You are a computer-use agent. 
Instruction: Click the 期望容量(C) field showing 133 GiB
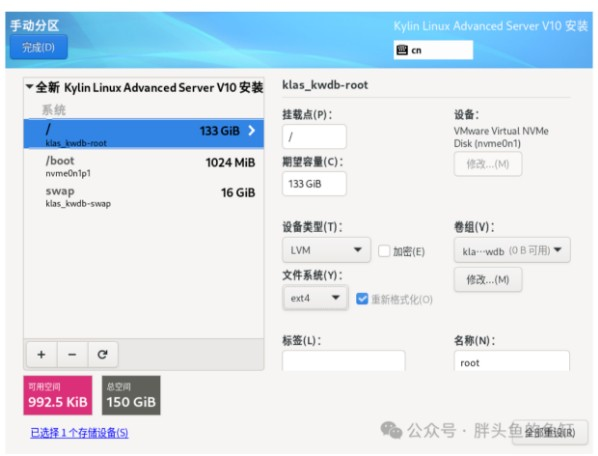[x=314, y=184]
